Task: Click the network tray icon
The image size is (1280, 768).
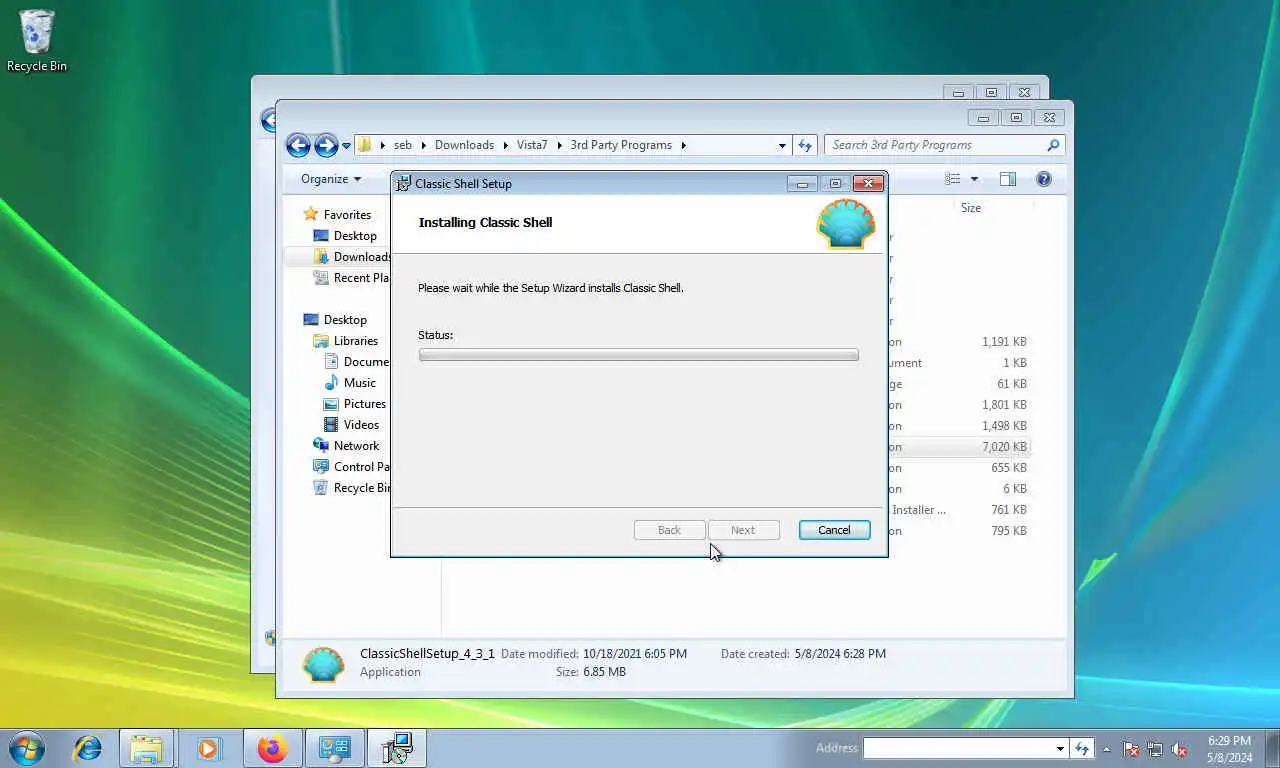Action: (x=1155, y=749)
